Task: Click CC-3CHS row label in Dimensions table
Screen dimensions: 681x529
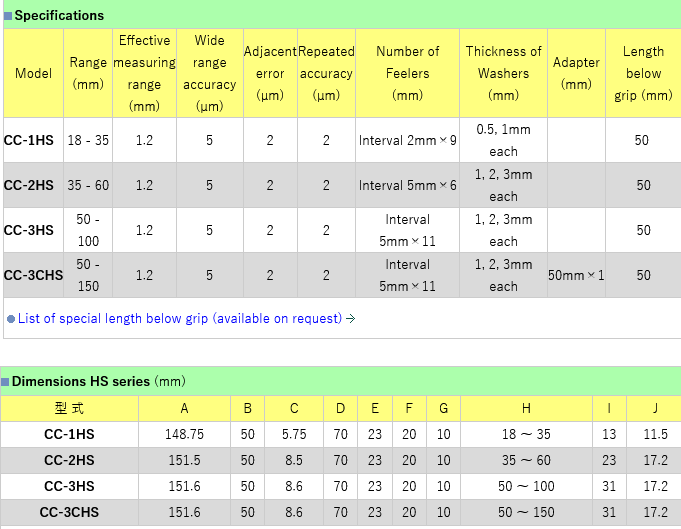Action: pyautogui.click(x=69, y=512)
